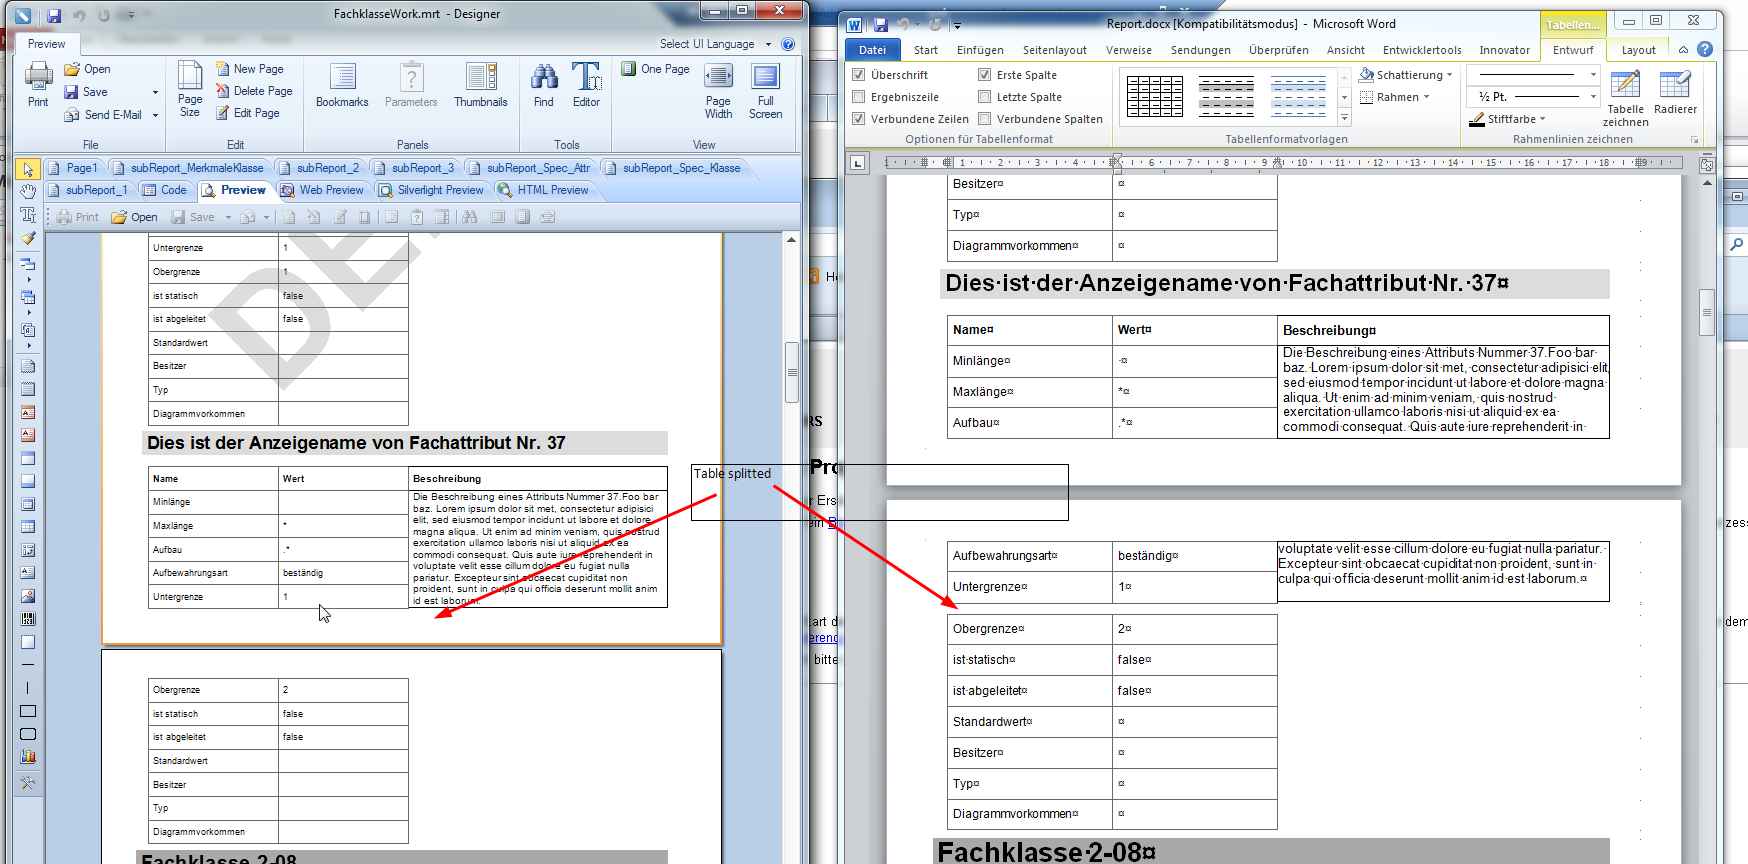Click the ruler tab selector in Word
This screenshot has height=864, width=1748.
(857, 162)
